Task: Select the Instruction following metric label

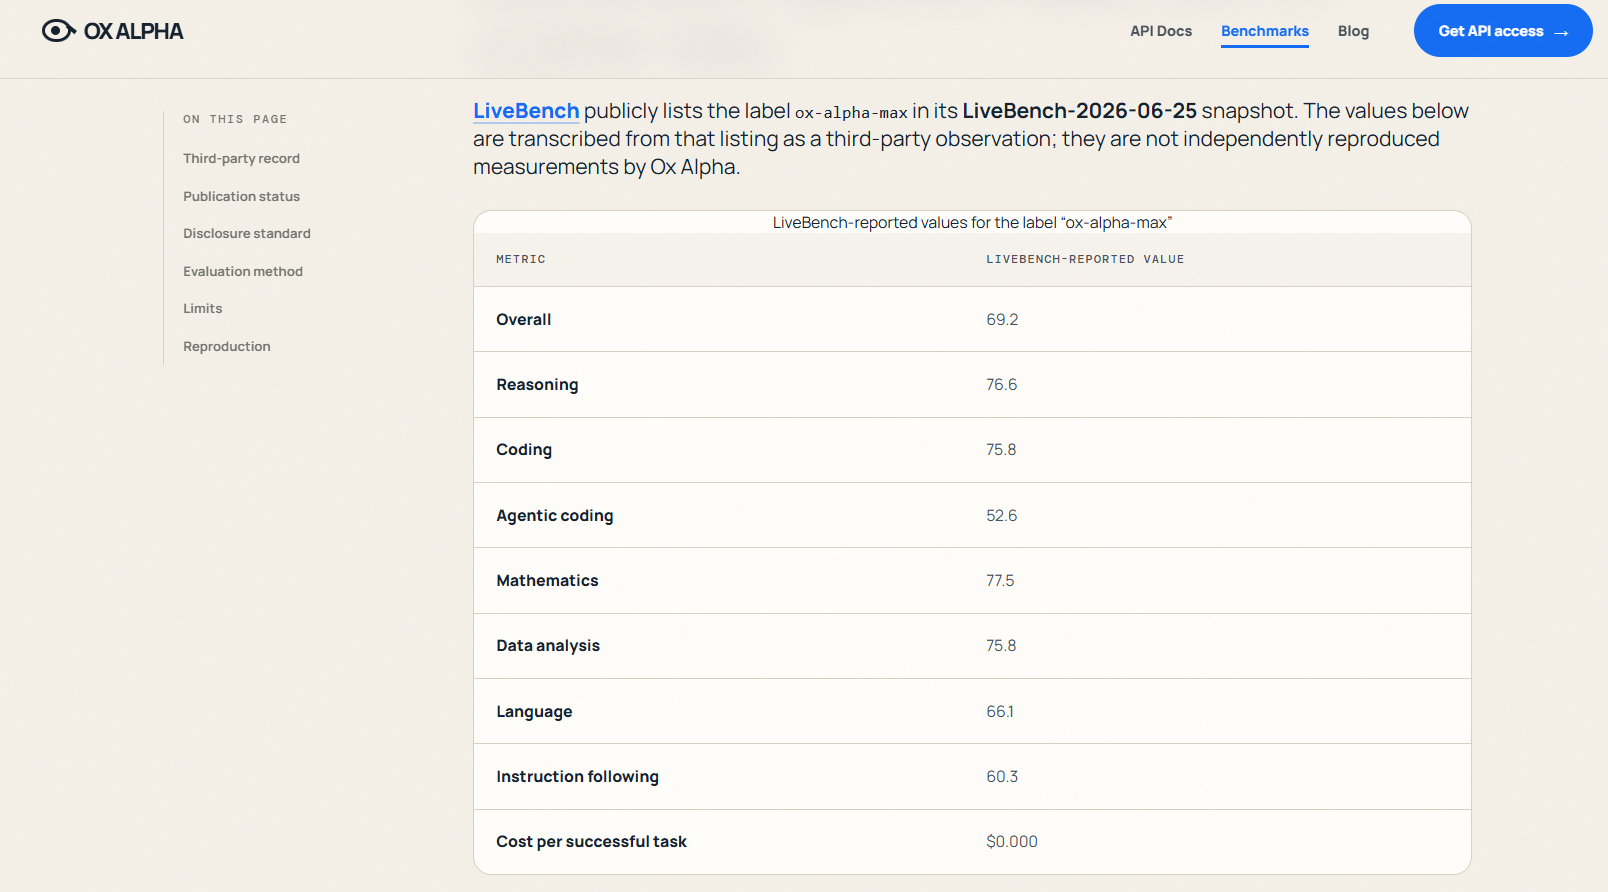Action: 577,777
